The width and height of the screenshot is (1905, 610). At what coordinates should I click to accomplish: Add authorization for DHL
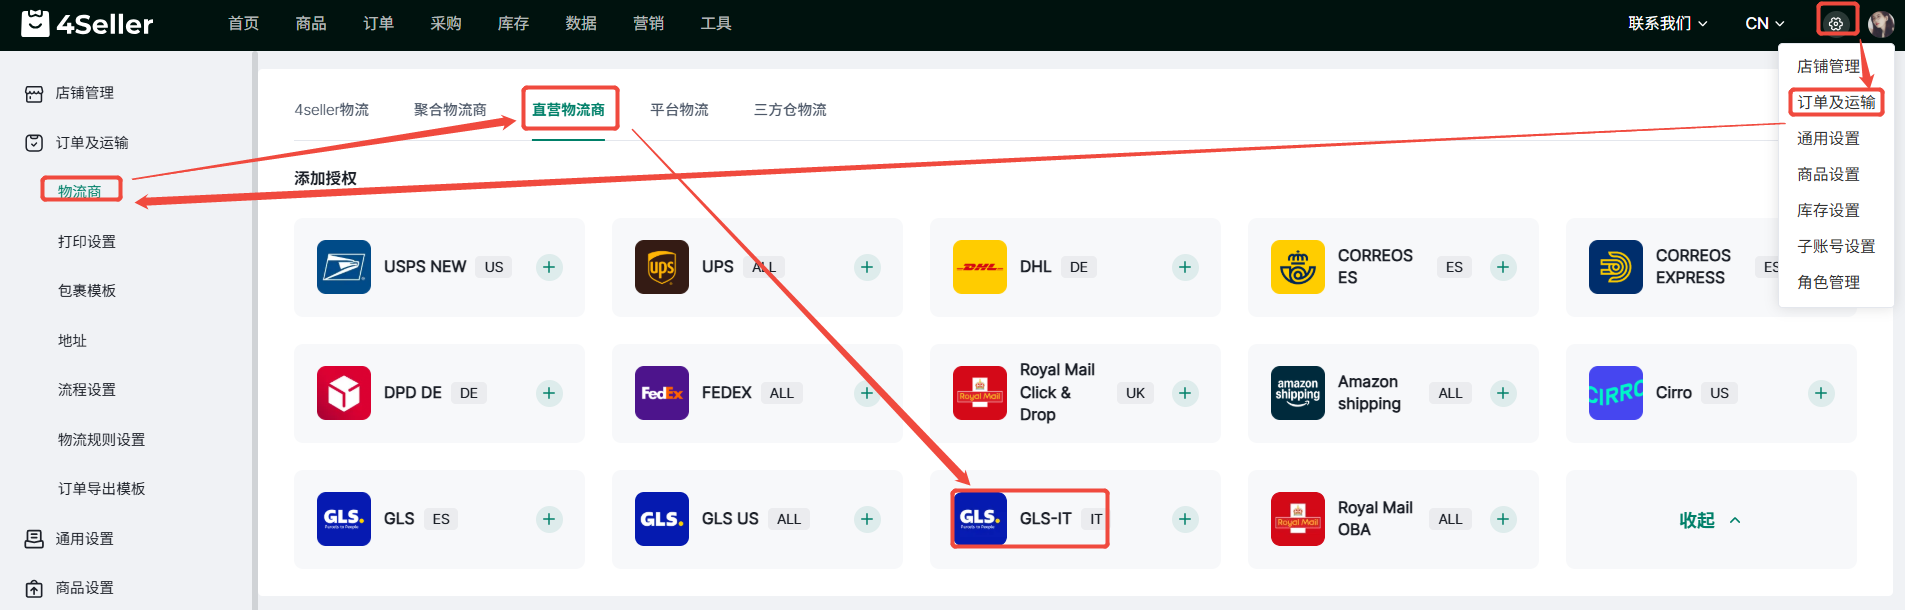click(x=1185, y=267)
